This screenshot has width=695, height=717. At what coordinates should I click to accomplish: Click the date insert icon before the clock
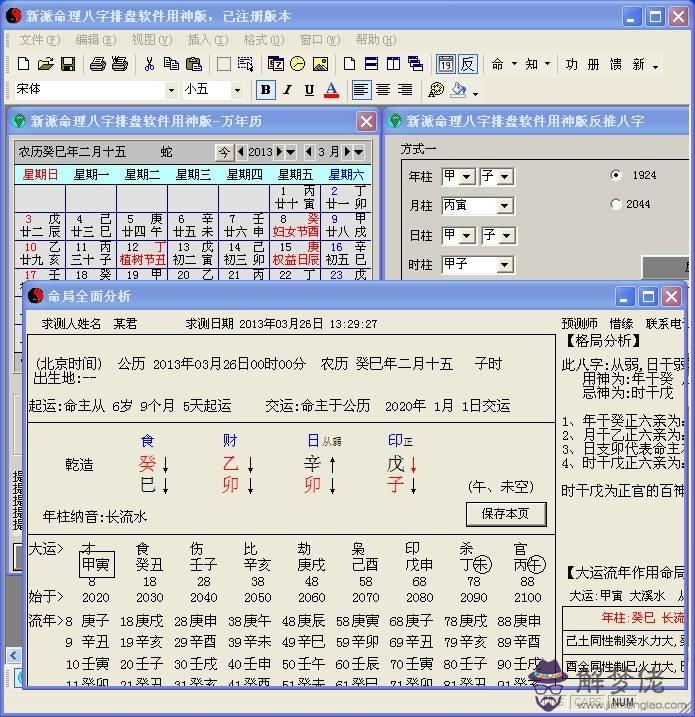pyautogui.click(x=276, y=64)
